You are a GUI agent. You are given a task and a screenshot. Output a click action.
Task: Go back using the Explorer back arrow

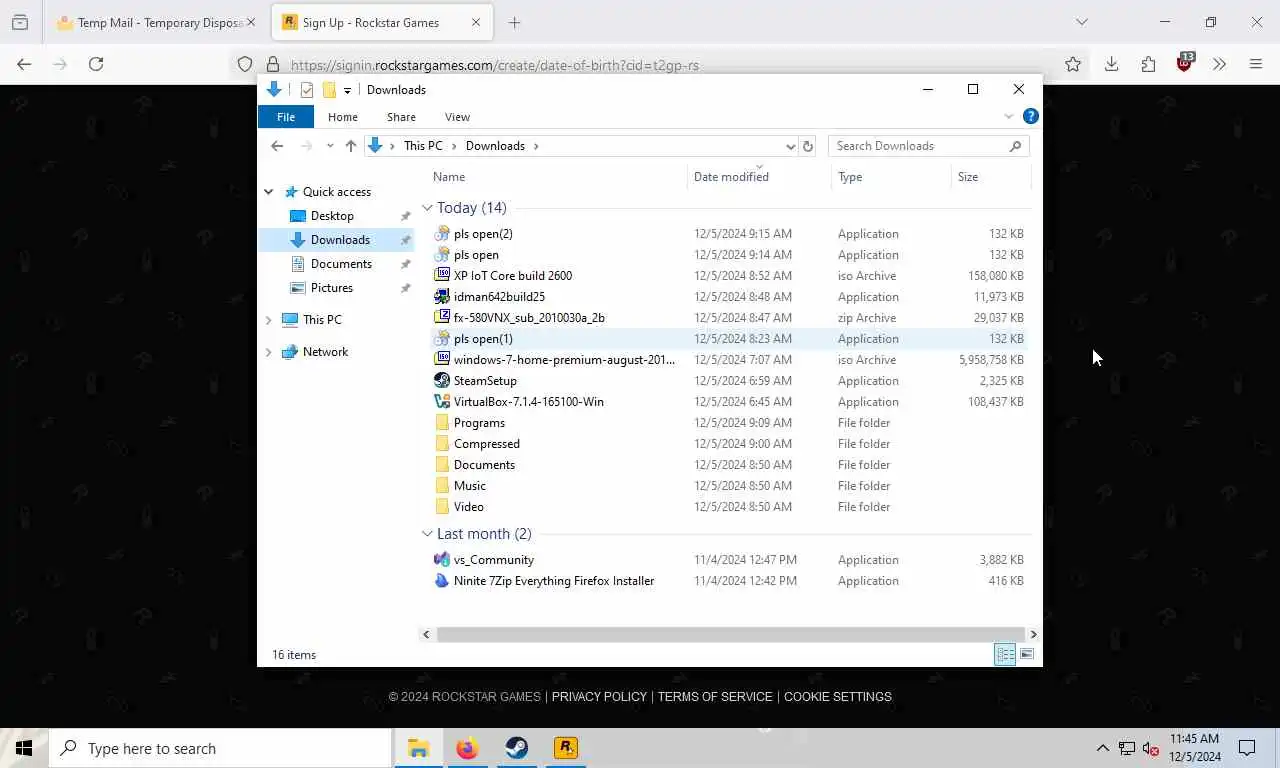(277, 146)
